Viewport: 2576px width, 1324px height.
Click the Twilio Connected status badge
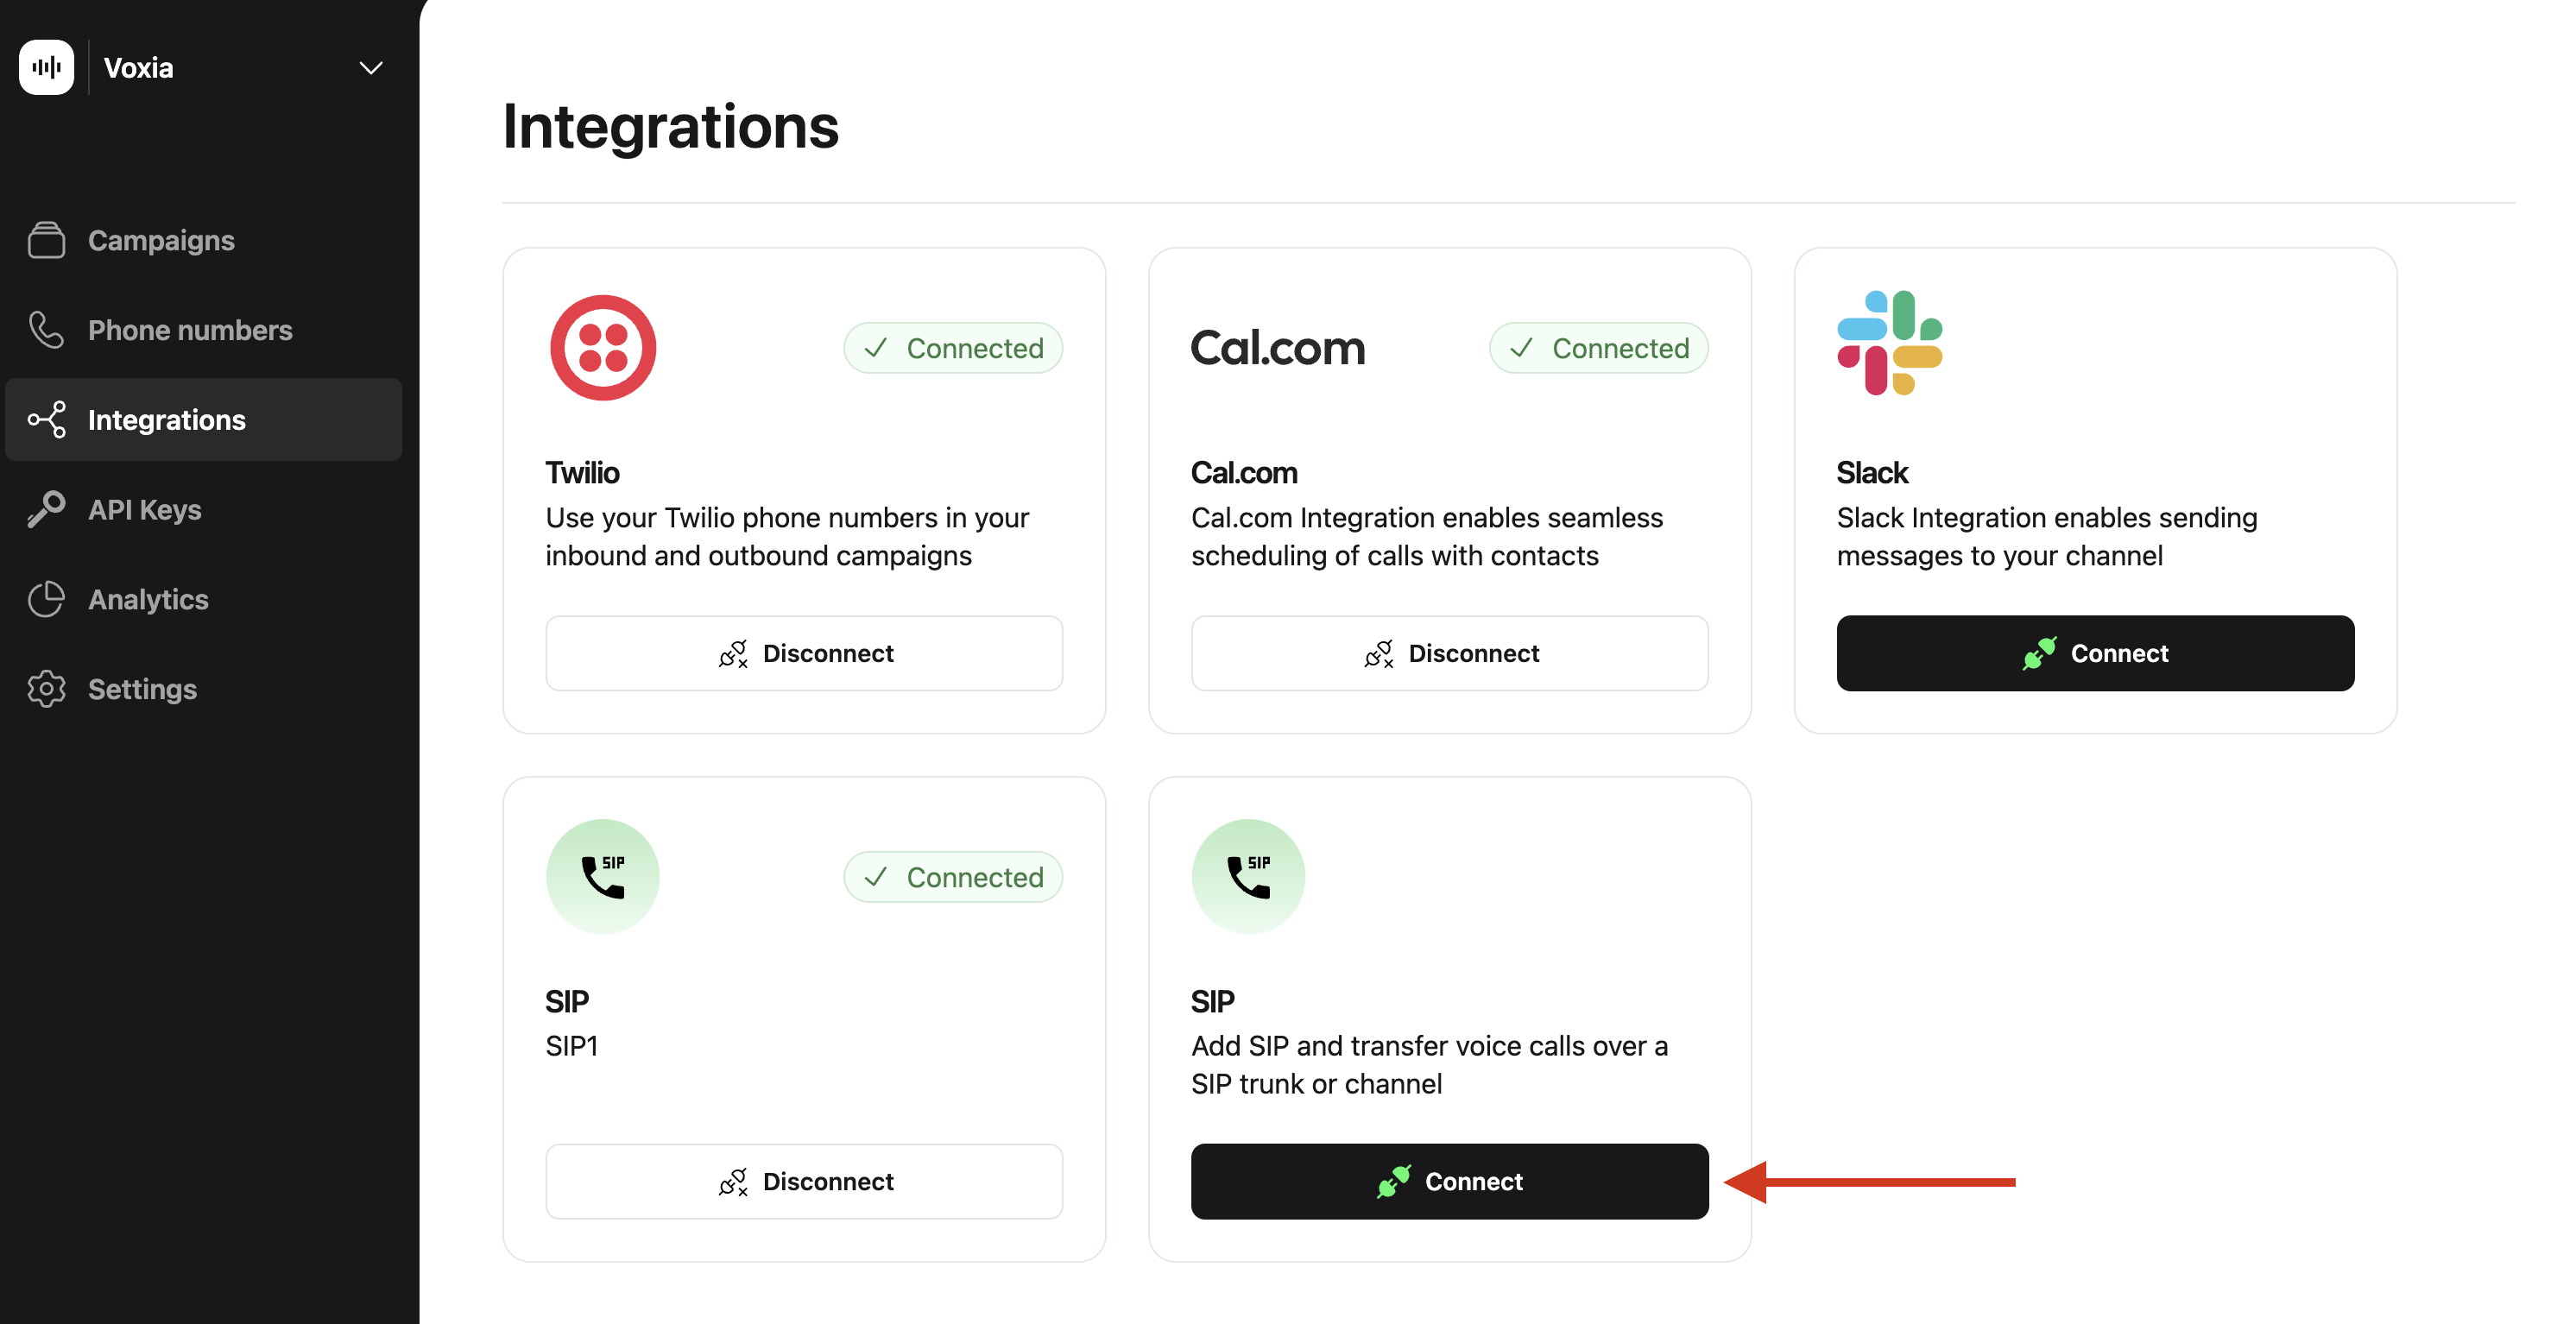click(x=953, y=348)
